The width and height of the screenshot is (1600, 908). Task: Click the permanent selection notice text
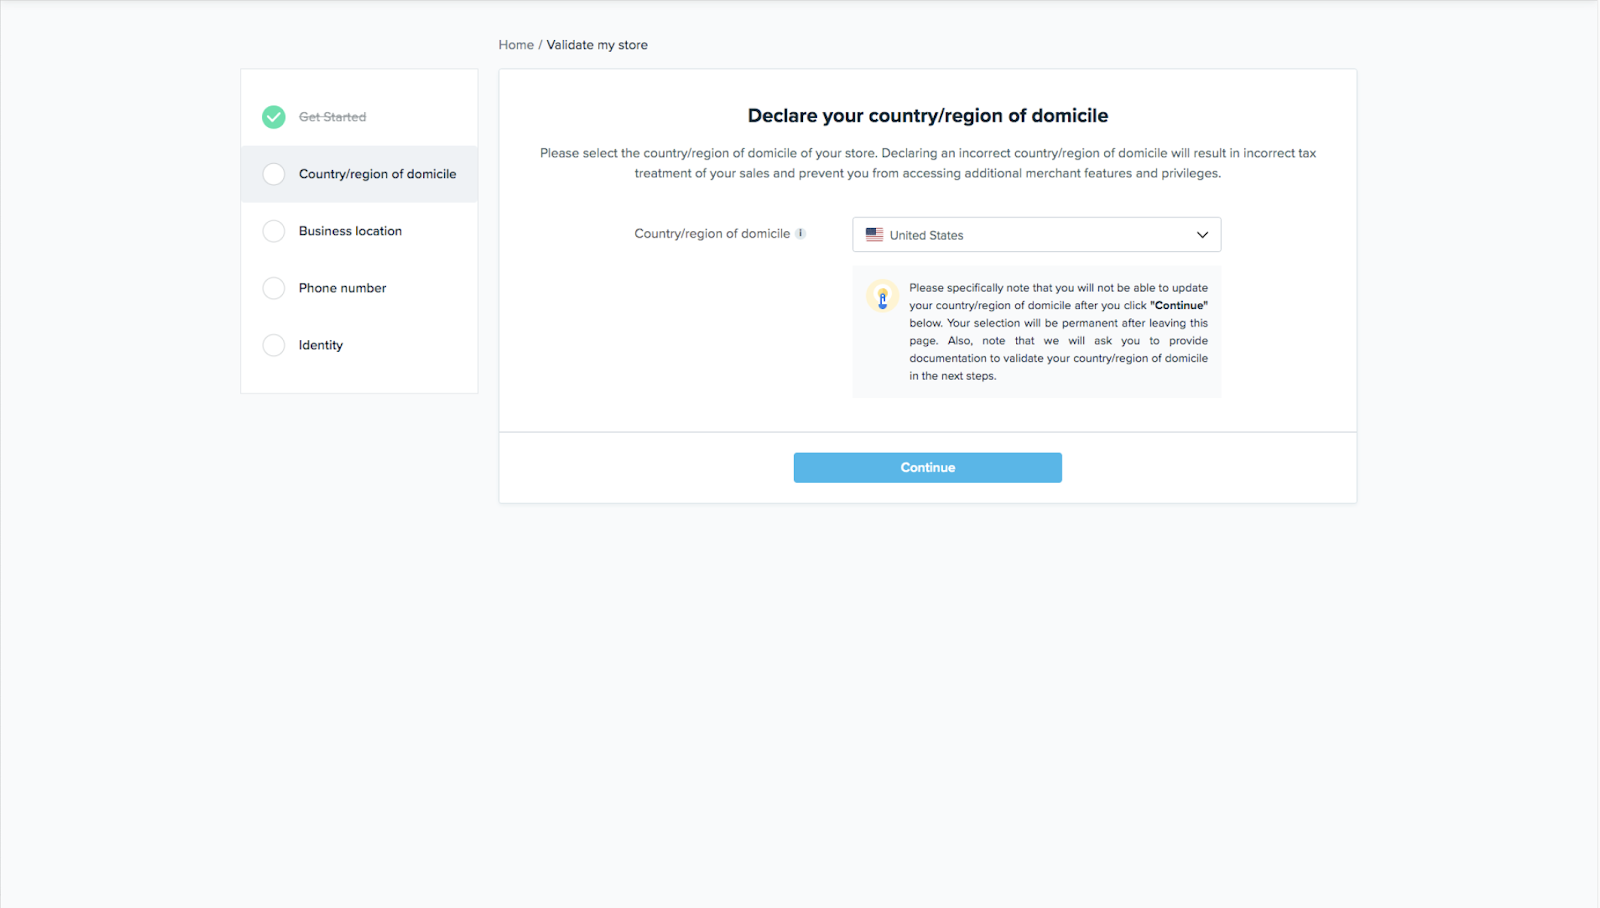1058,332
